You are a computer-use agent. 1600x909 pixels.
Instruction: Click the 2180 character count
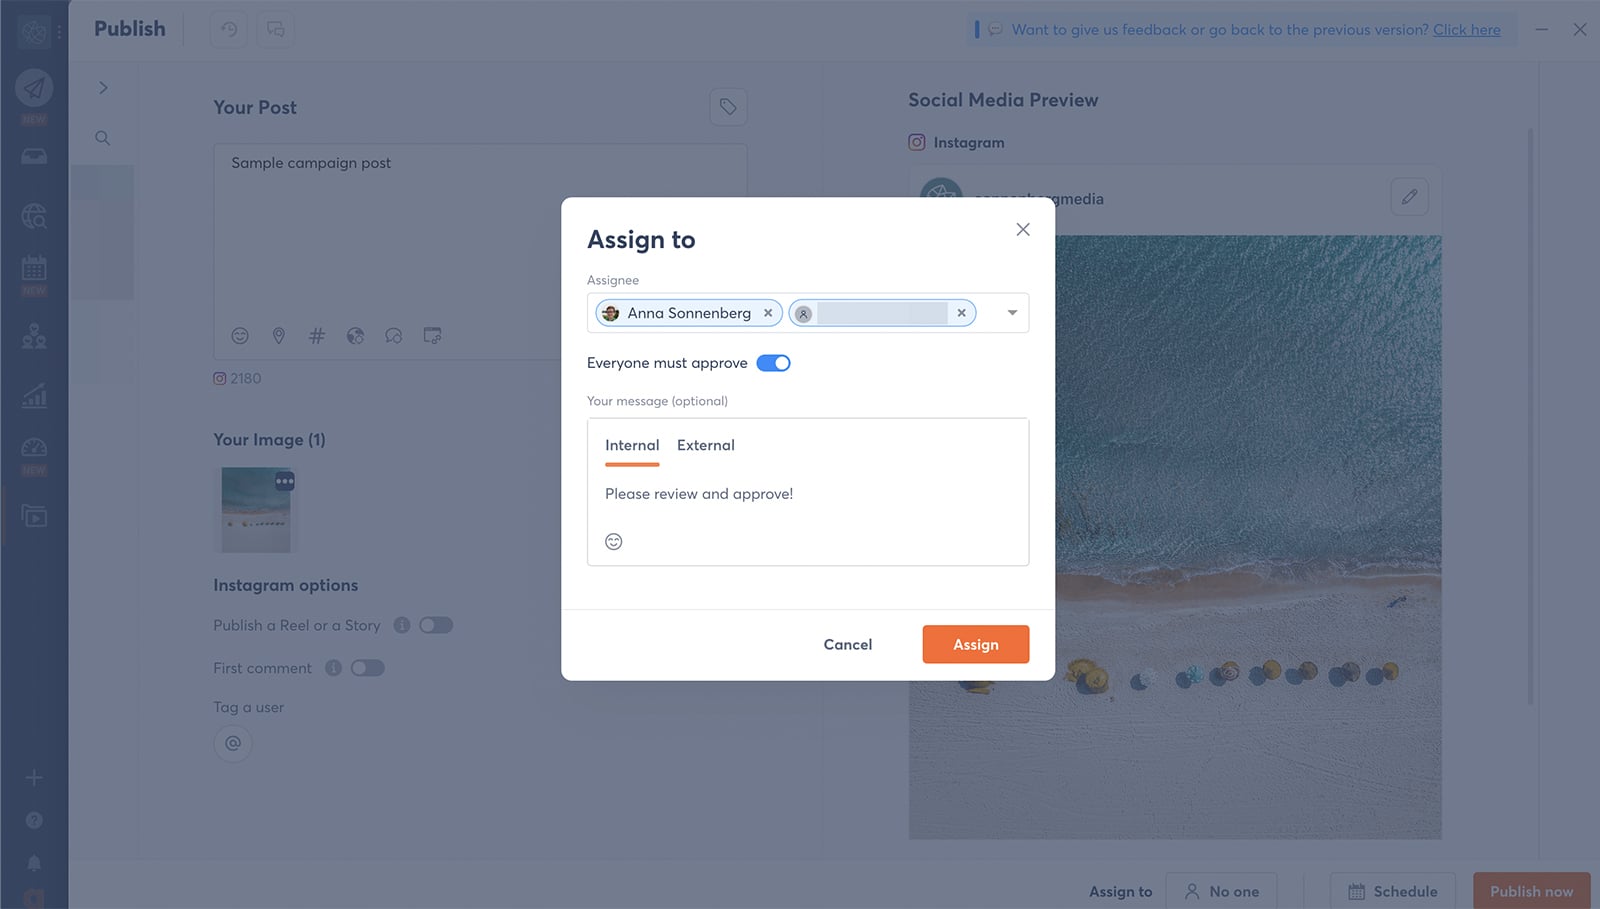pos(245,379)
